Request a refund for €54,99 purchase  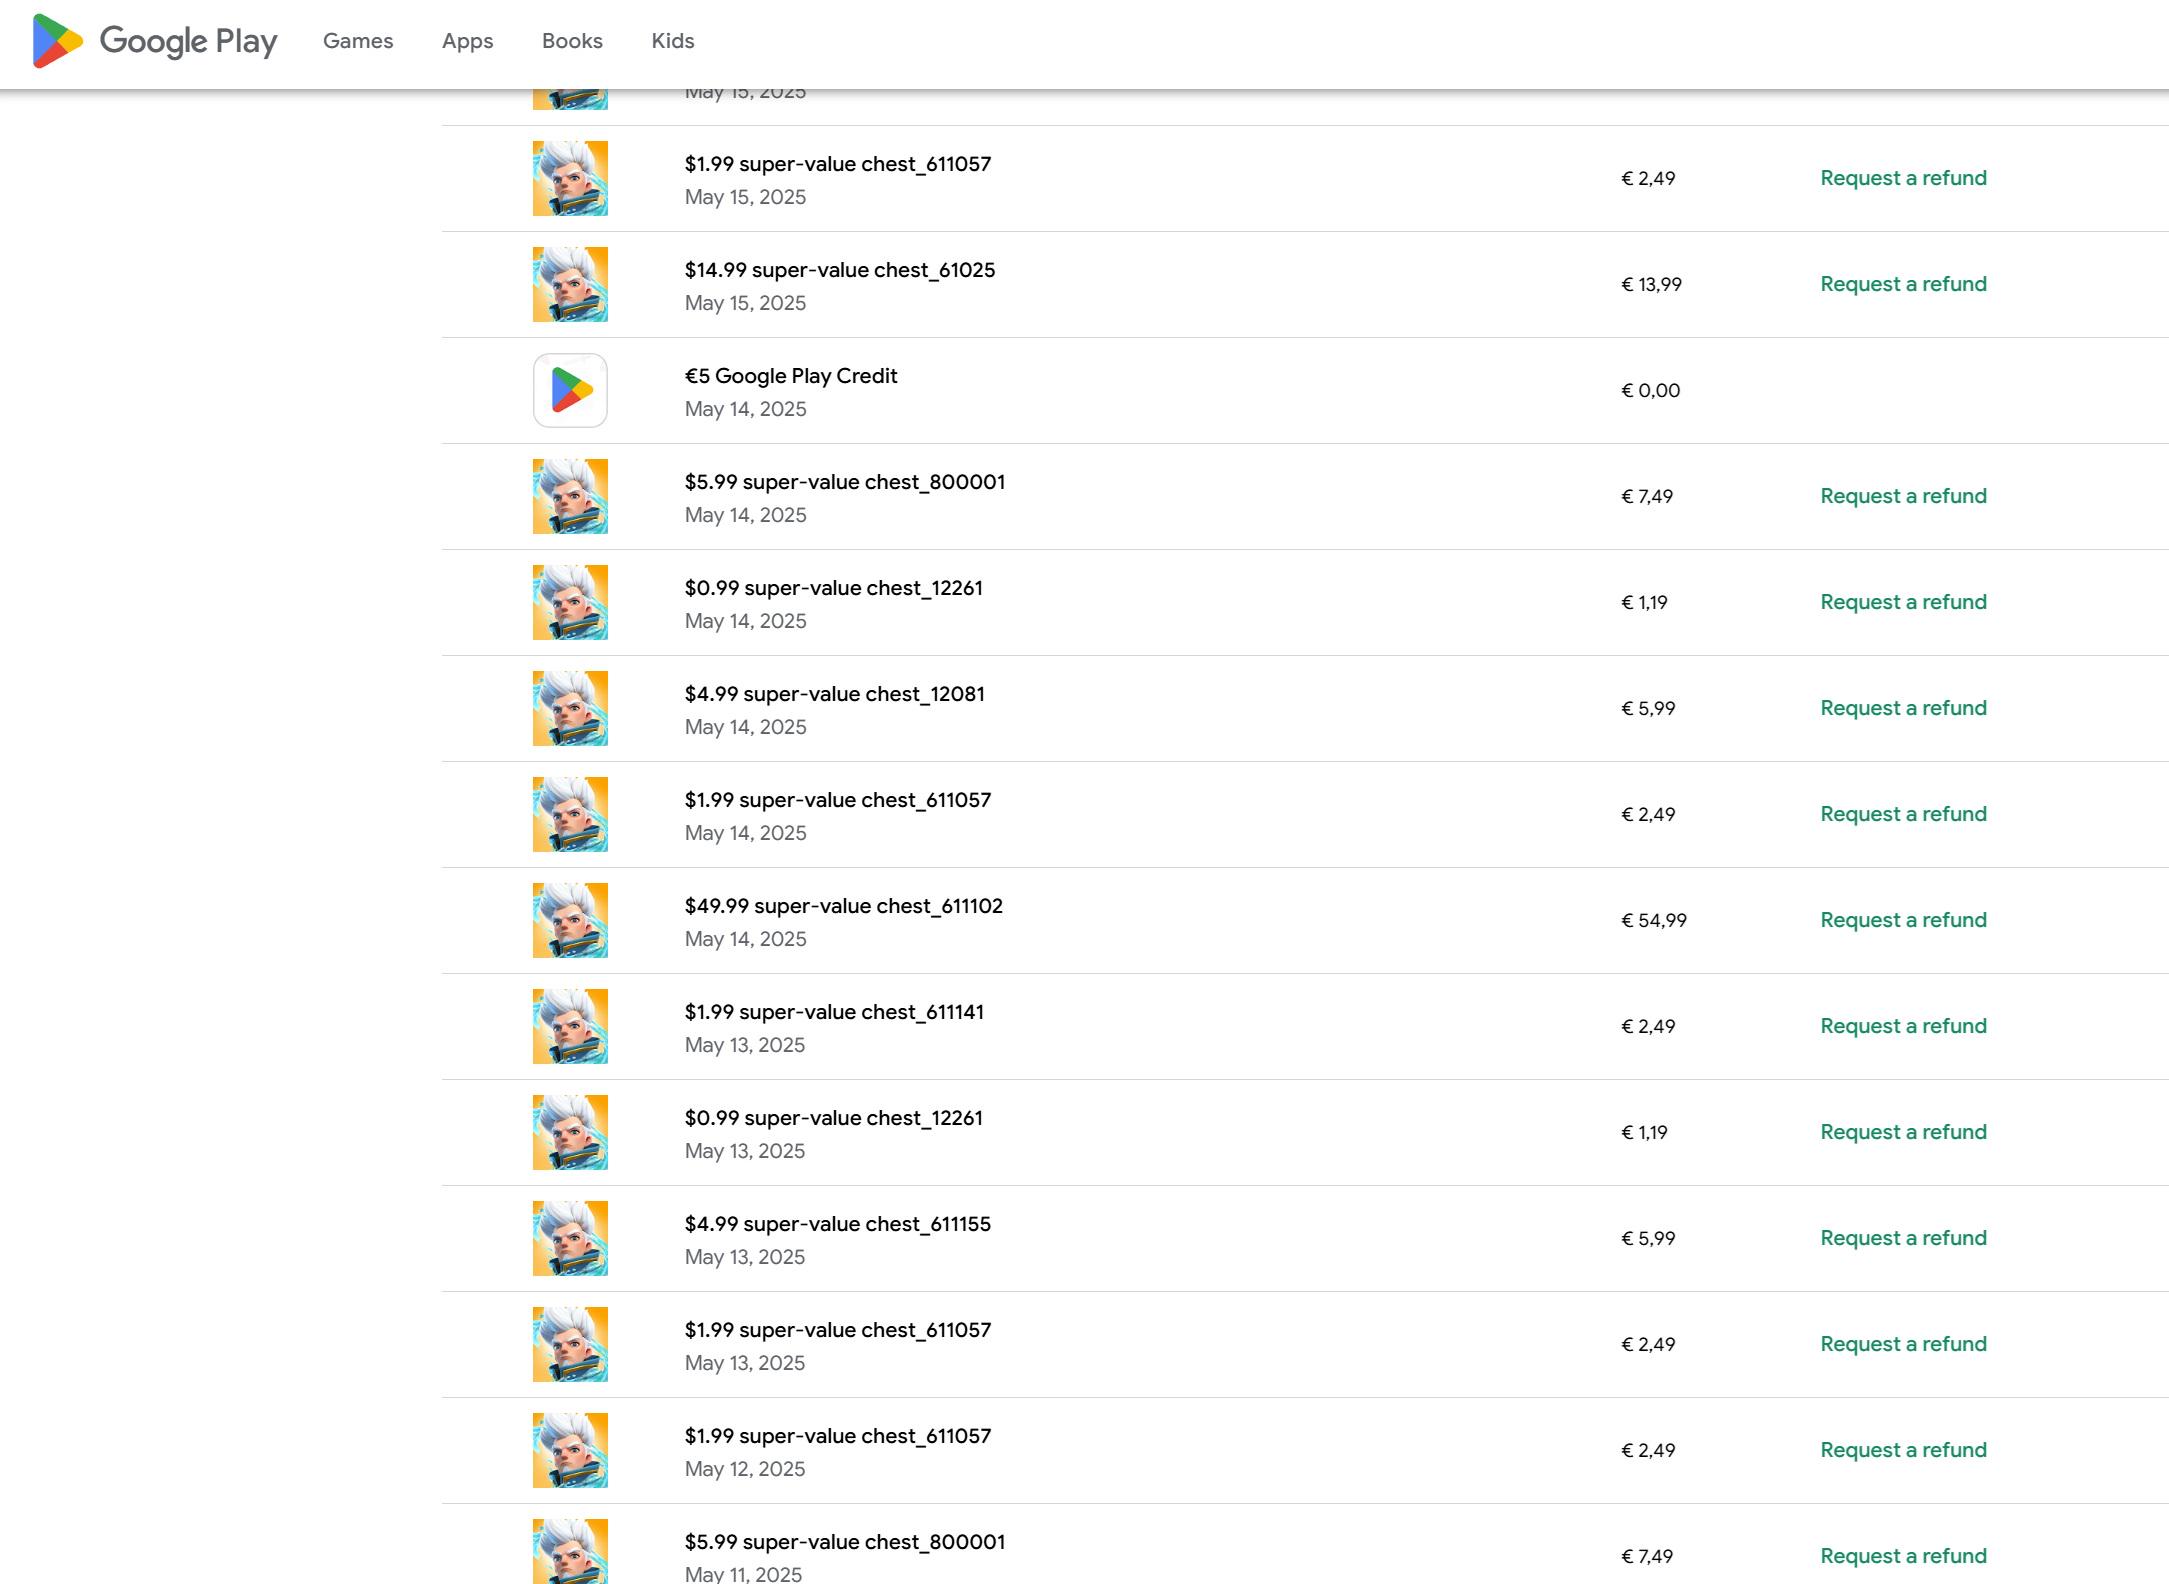coord(1903,920)
